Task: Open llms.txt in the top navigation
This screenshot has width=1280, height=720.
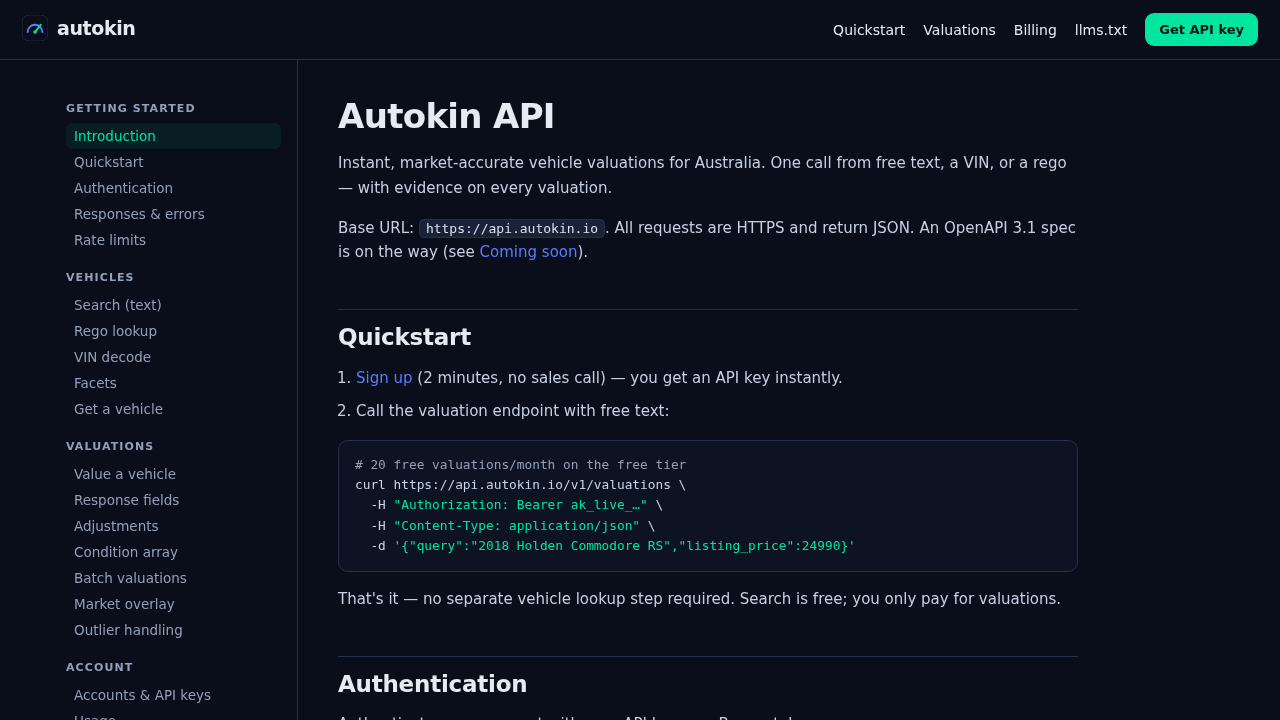Action: [1101, 30]
